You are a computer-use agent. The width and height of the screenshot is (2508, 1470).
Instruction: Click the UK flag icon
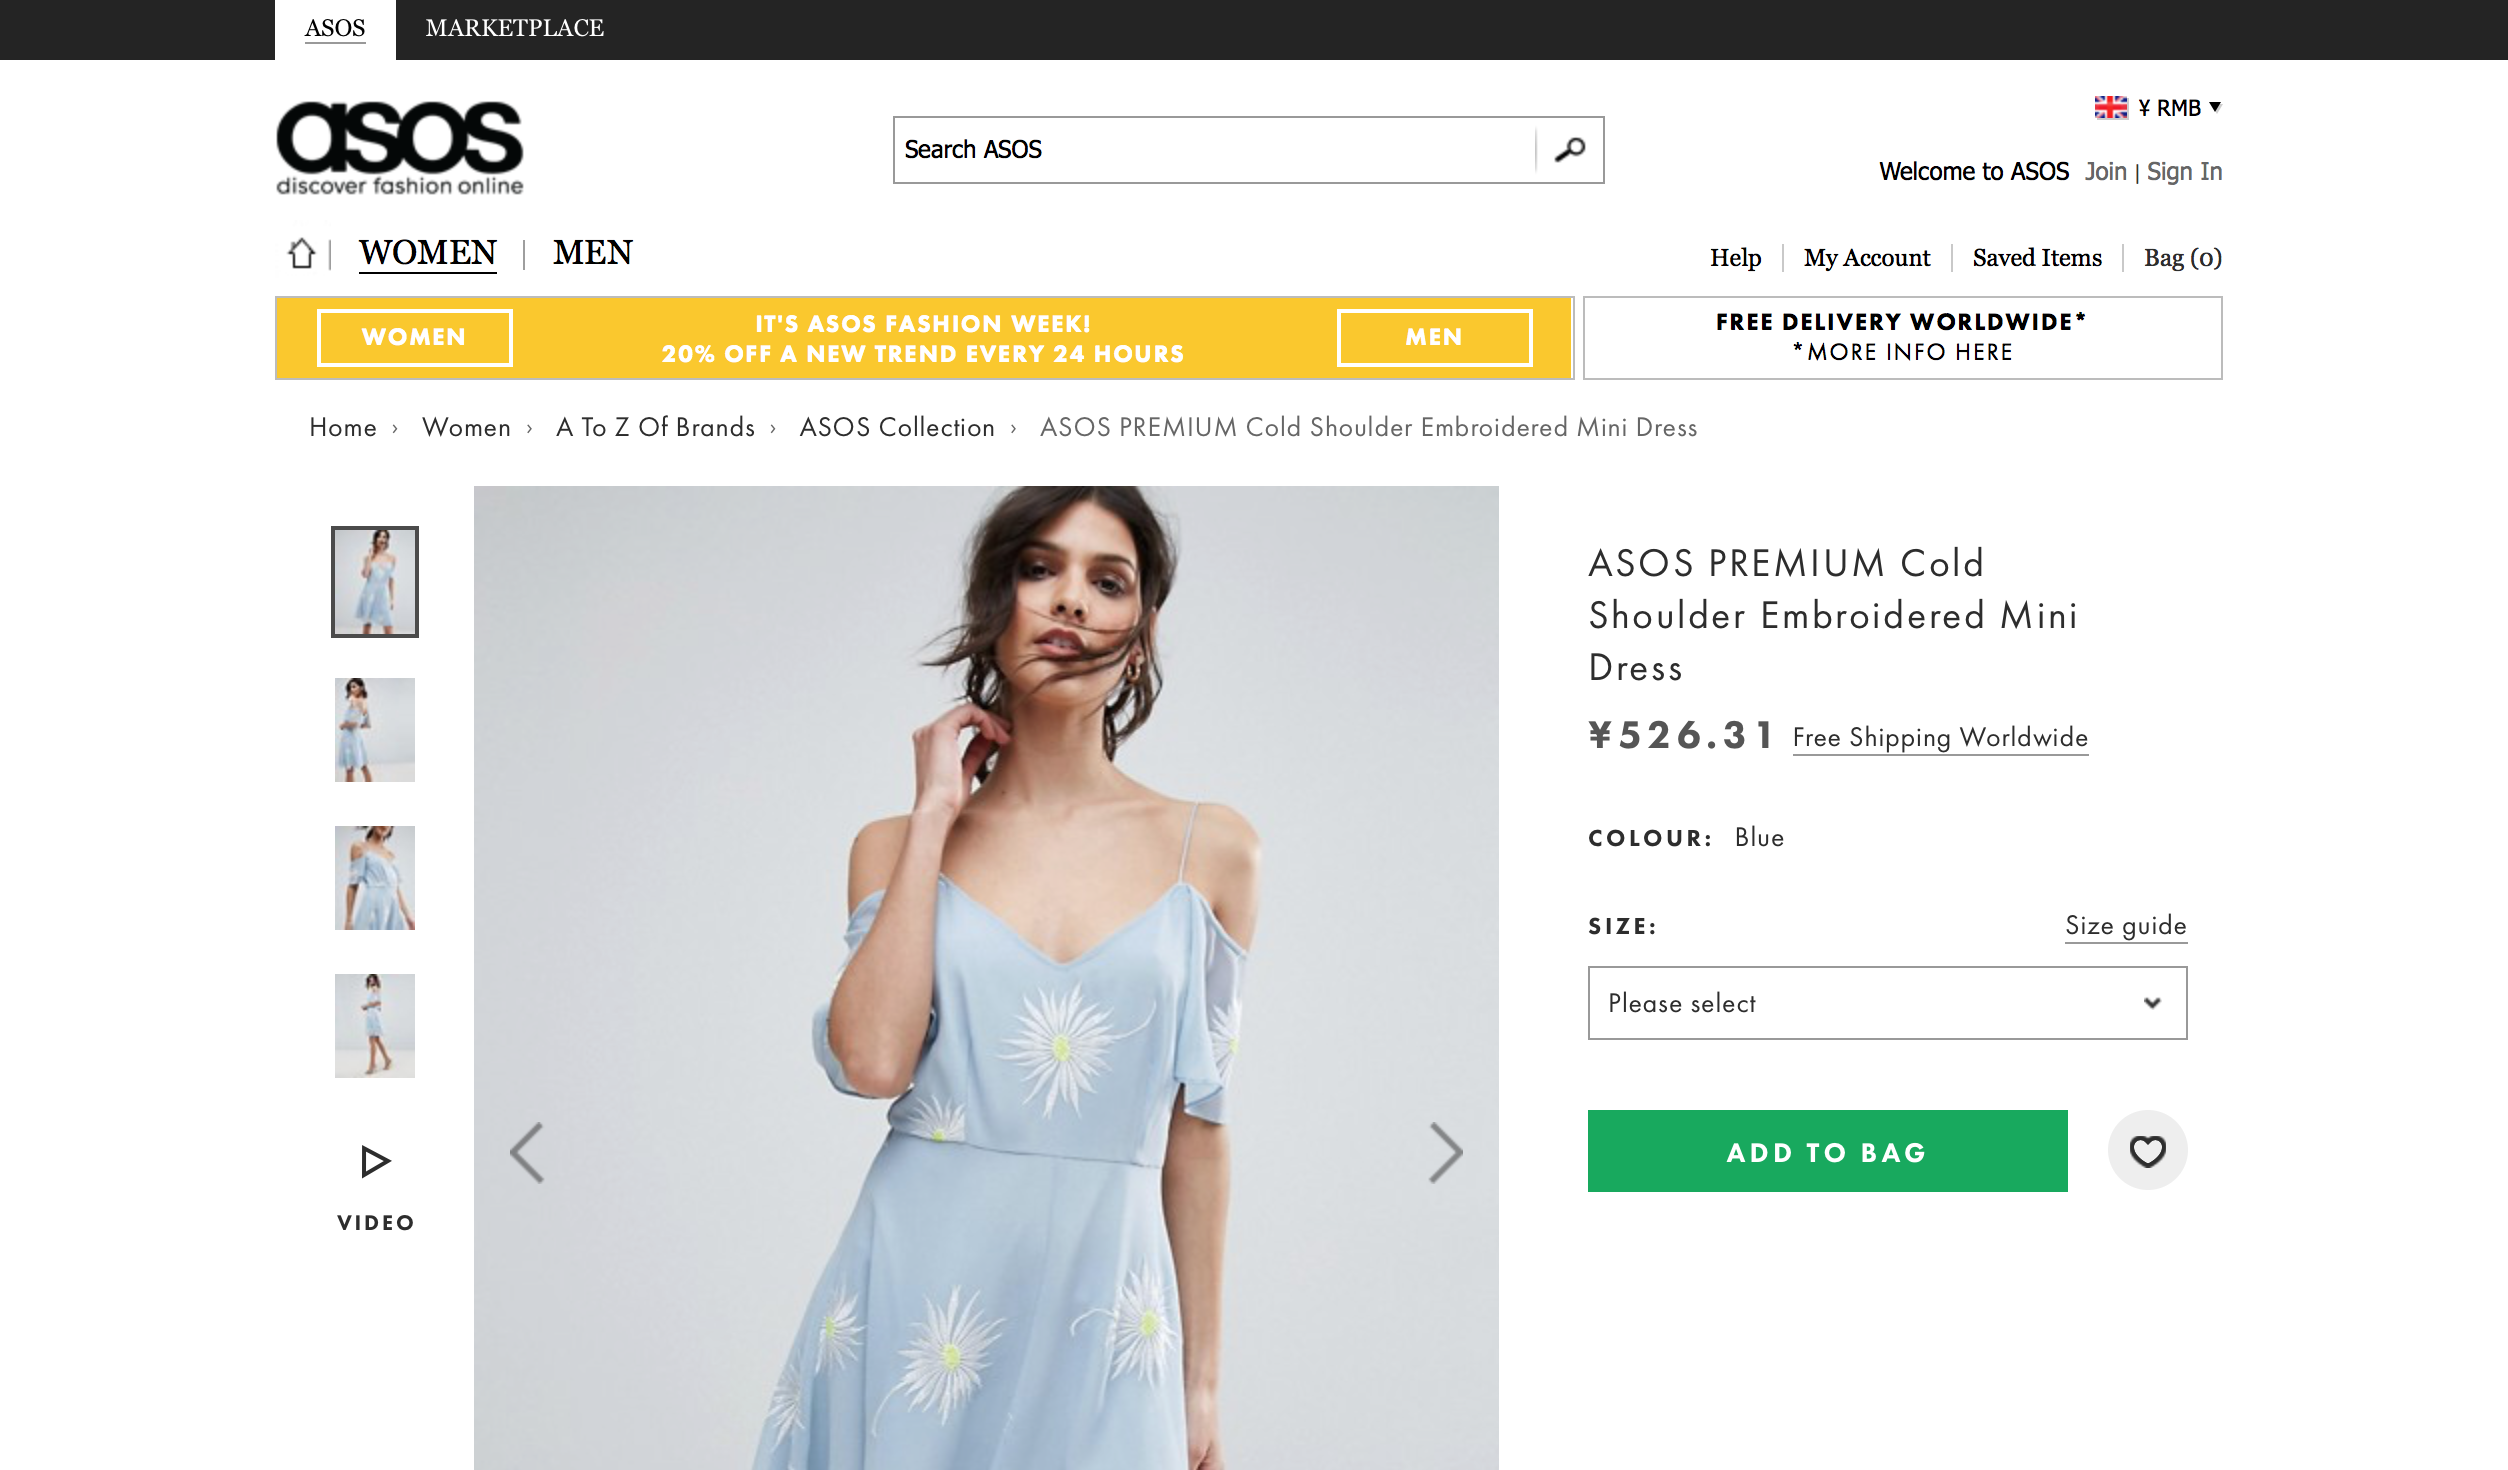point(2110,107)
